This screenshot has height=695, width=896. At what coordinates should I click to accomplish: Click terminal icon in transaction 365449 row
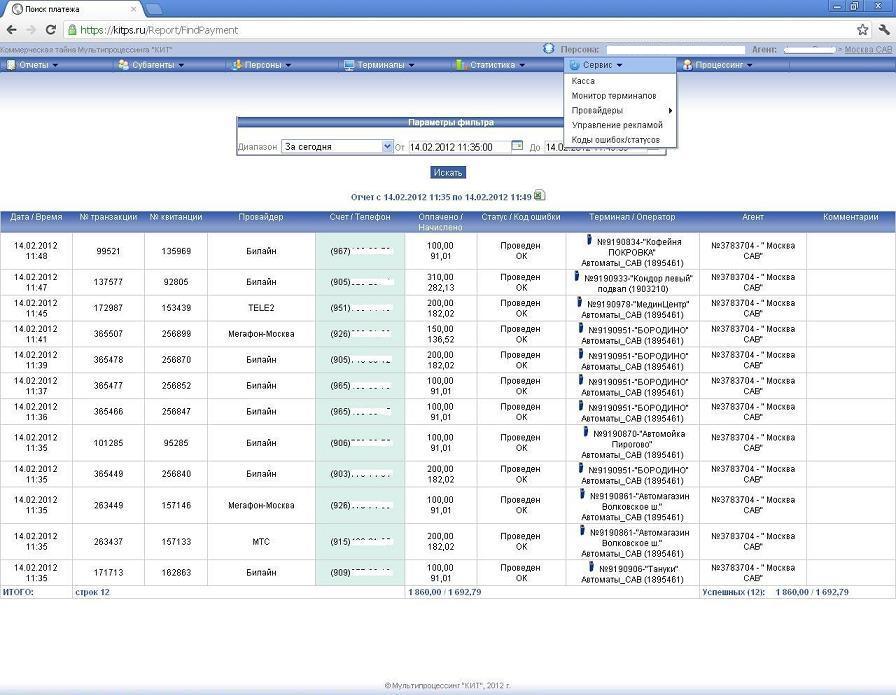point(581,468)
